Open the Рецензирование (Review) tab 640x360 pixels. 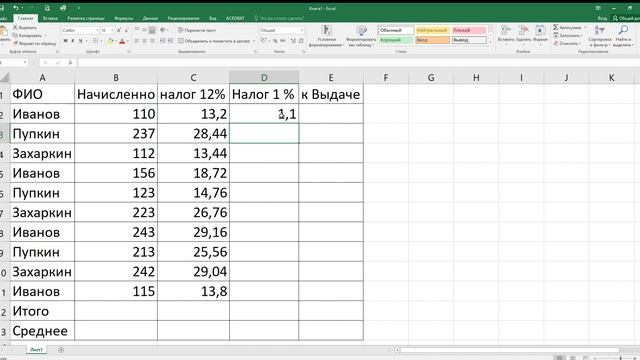click(184, 18)
